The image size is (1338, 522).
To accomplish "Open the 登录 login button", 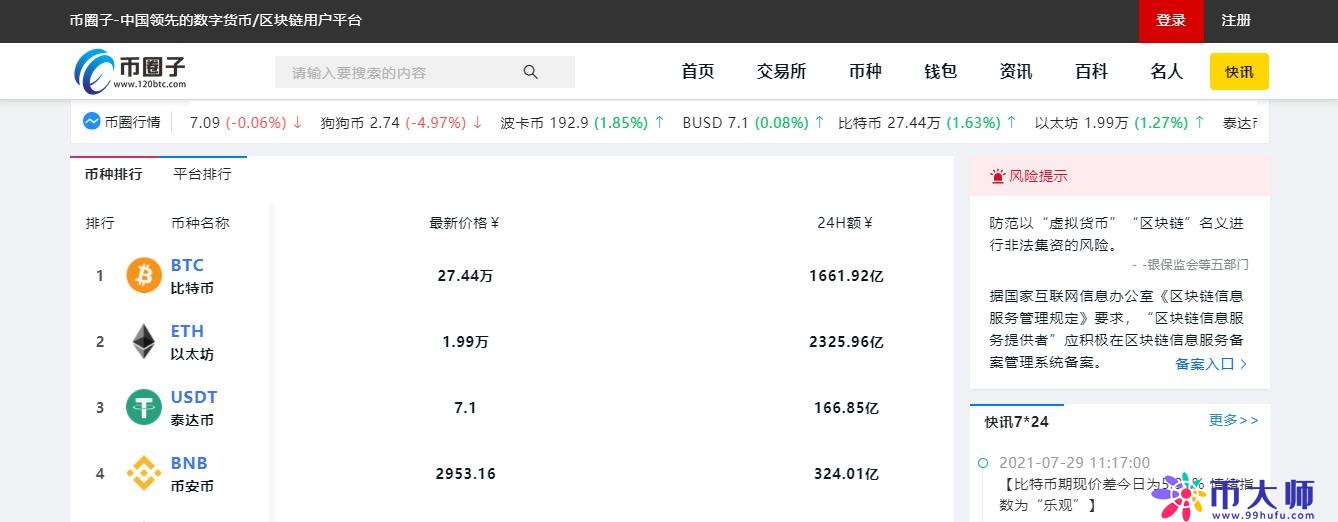I will (x=1171, y=21).
